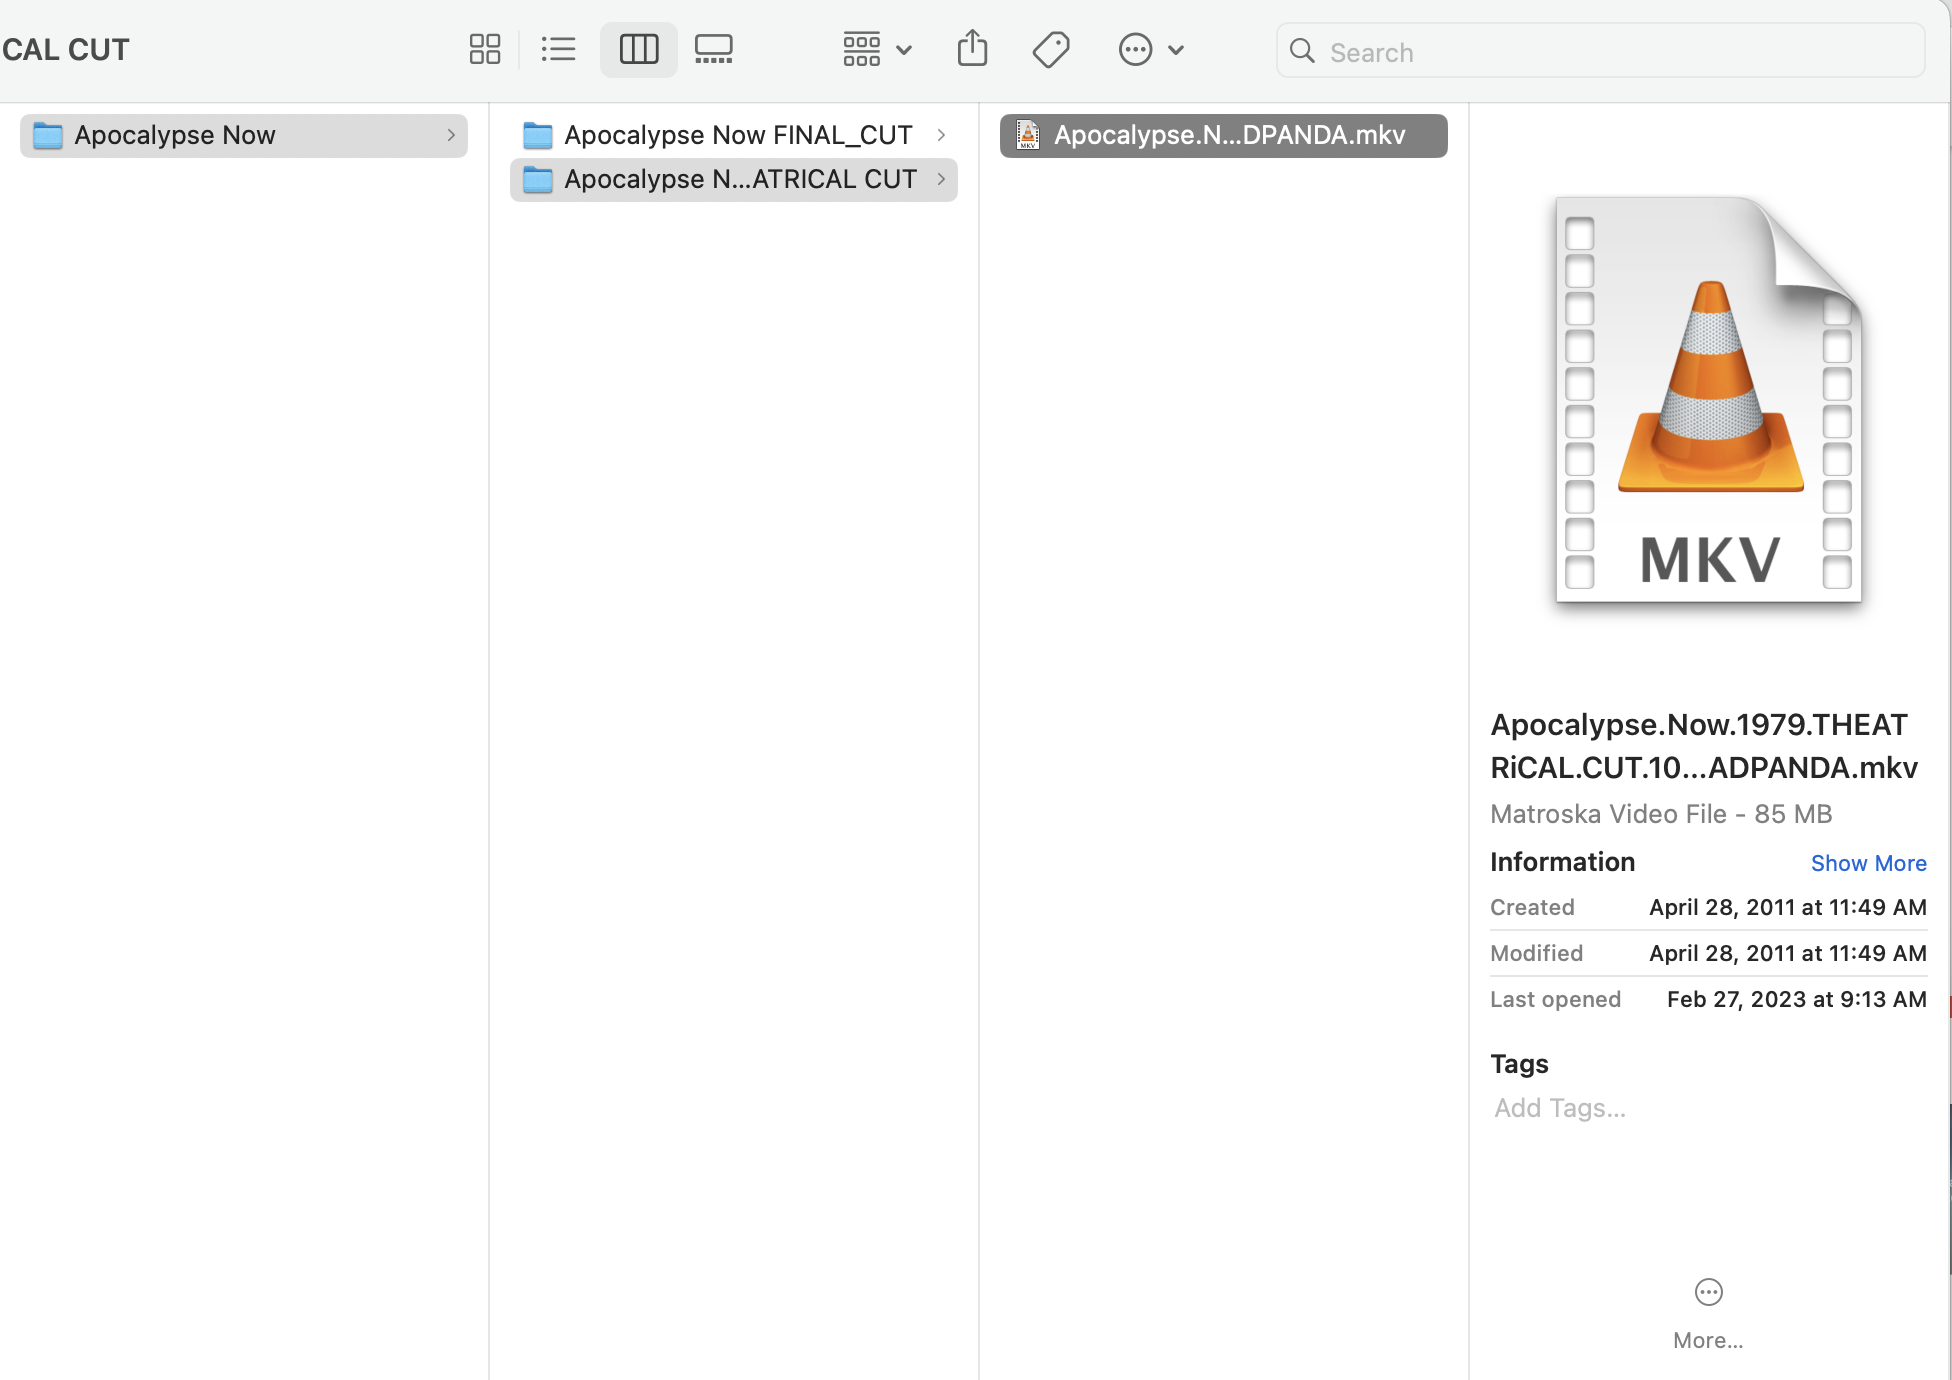The image size is (1952, 1380).
Task: Select the Apocalypse Now folder
Action: coord(175,135)
